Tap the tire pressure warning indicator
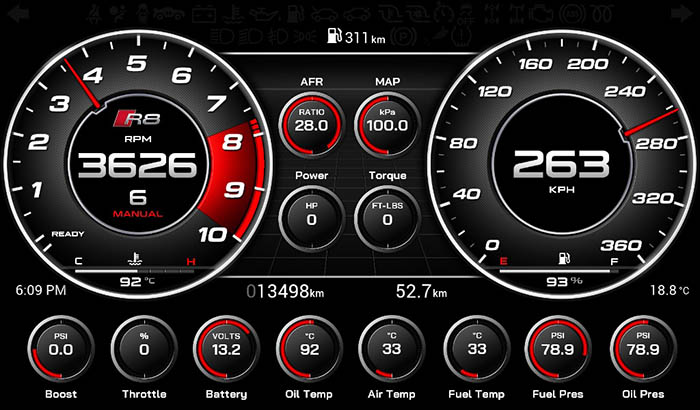This screenshot has width=700, height=410. point(461,36)
